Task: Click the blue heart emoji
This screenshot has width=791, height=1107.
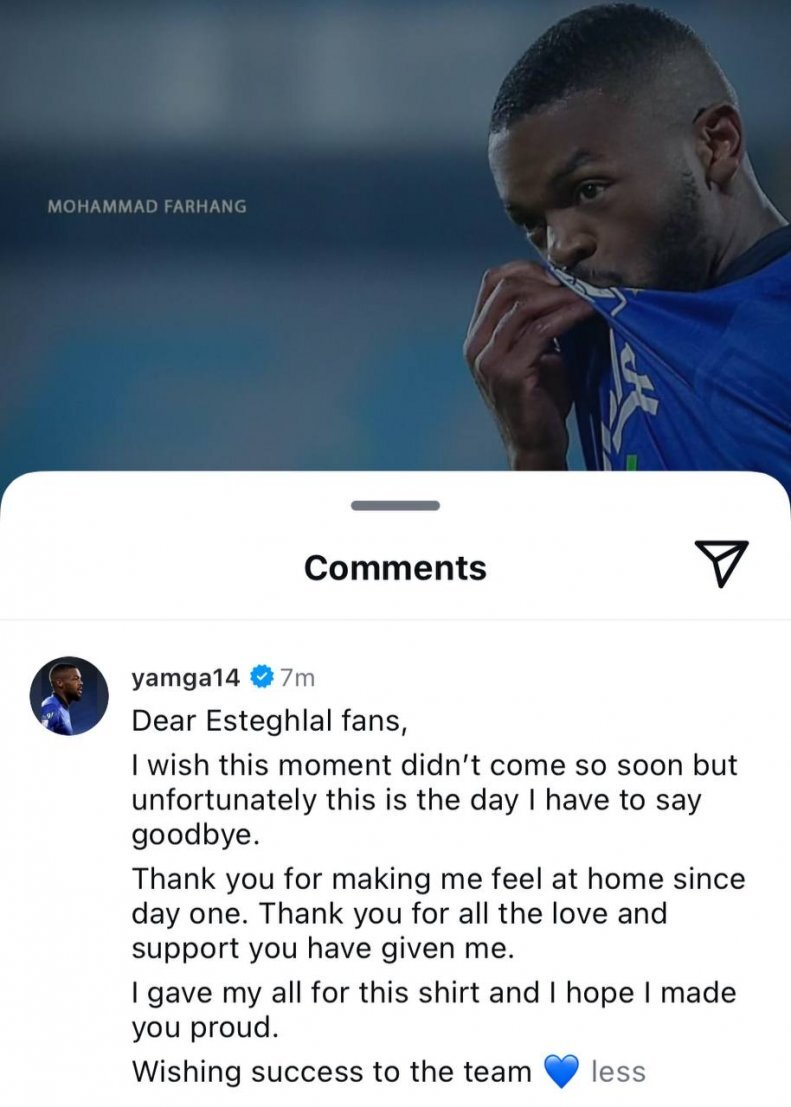Action: (561, 1073)
